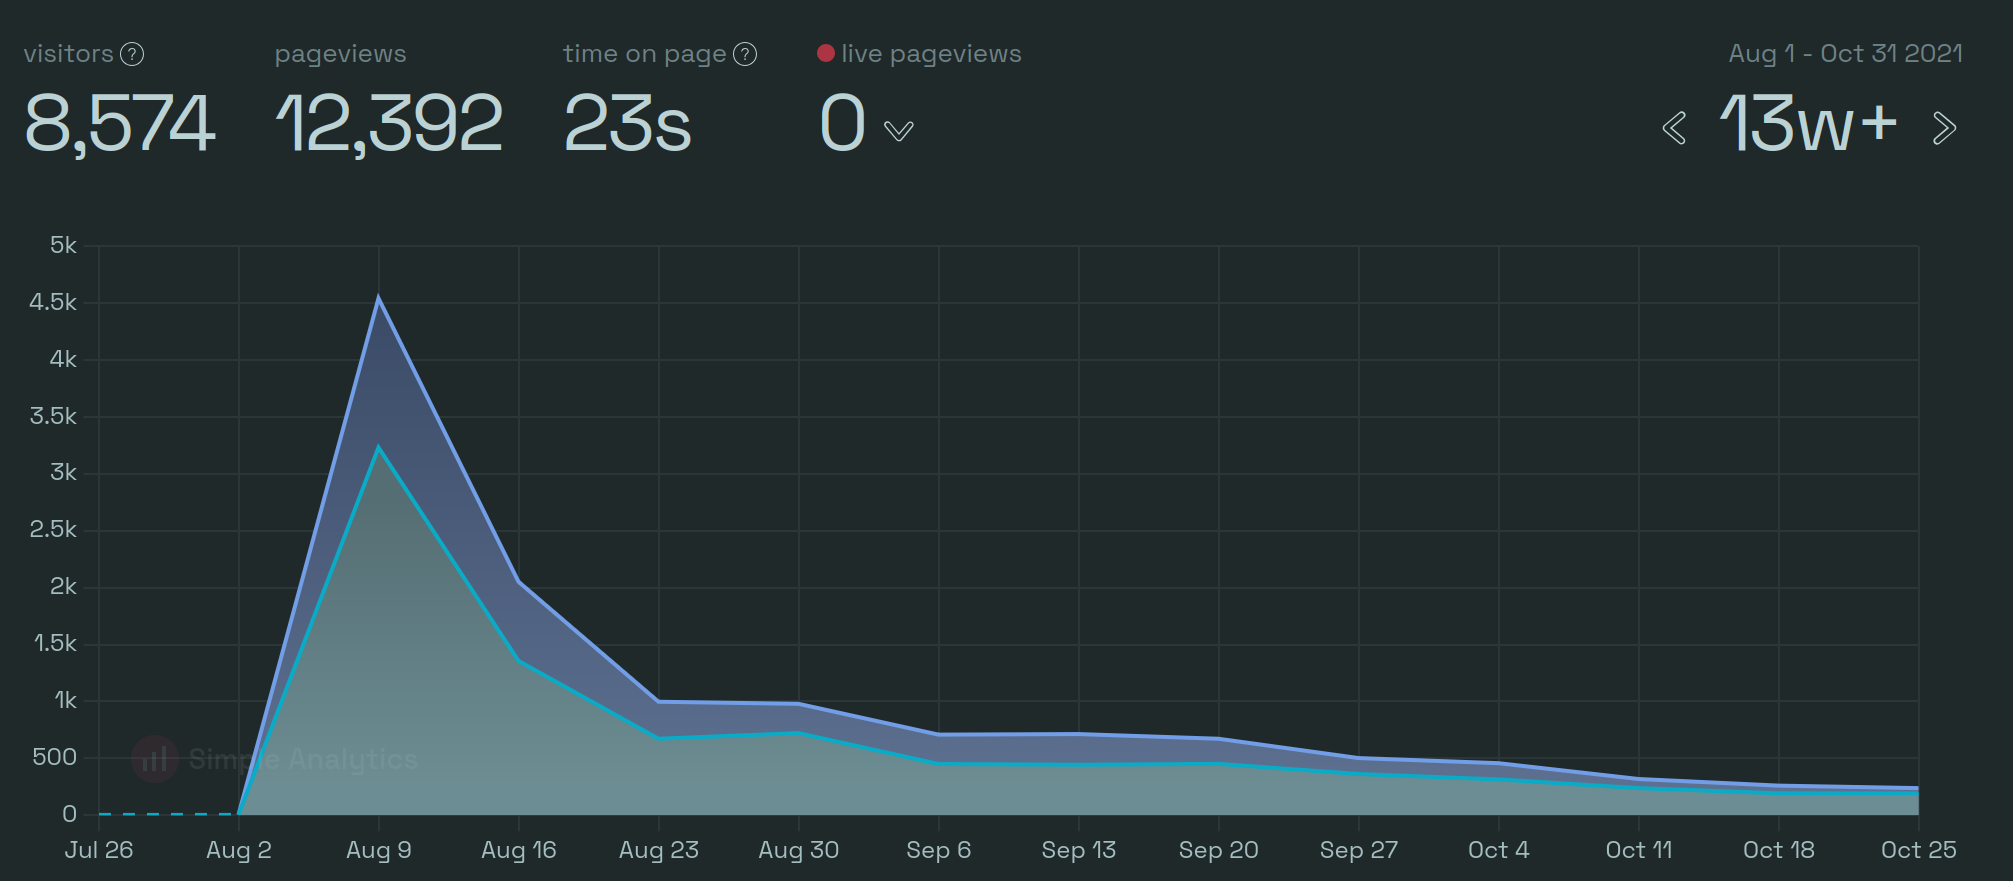Click the red live pageviews indicator dot
Image resolution: width=2013 pixels, height=881 pixels.
826,53
